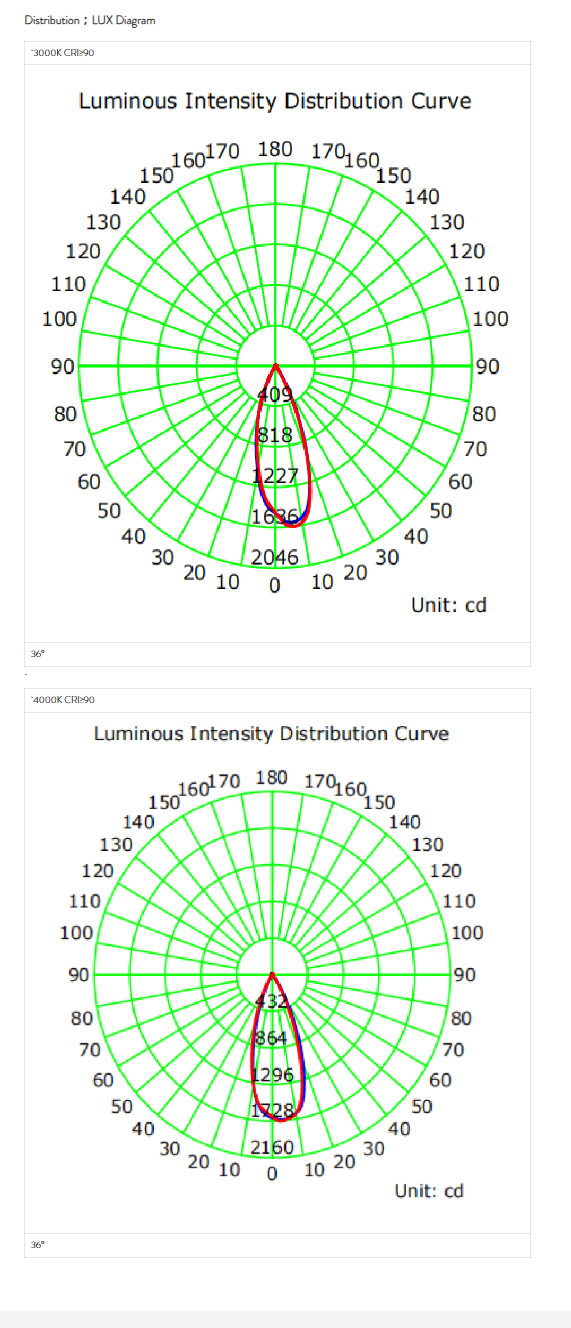Click the 432 intensity value
The image size is (571, 1328).
(273, 1002)
